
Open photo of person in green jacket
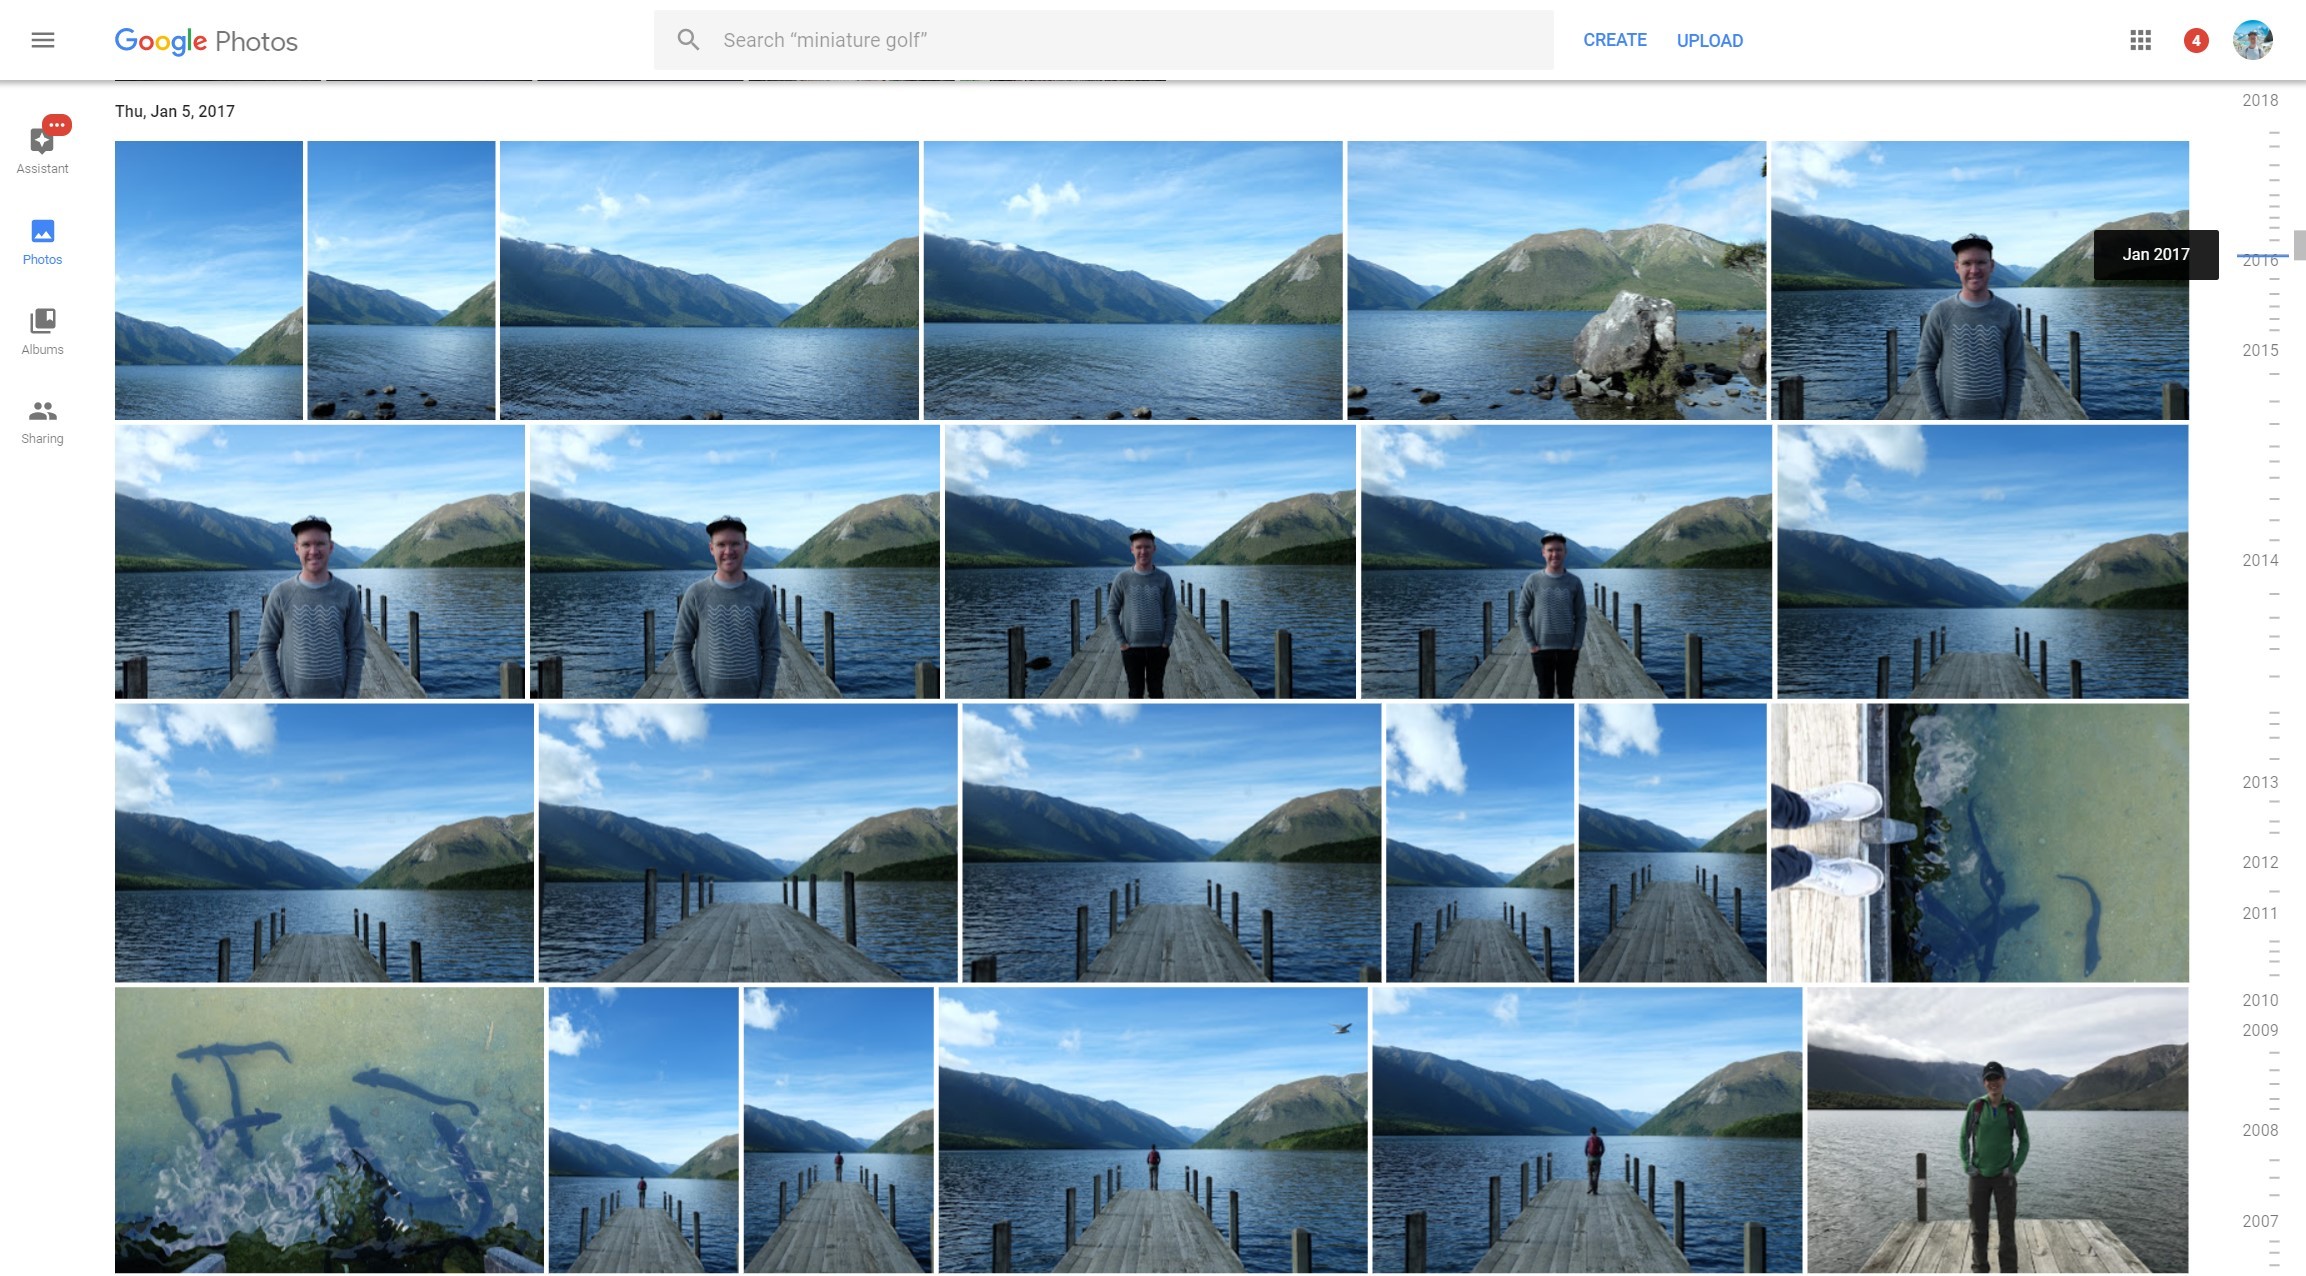(1997, 1130)
